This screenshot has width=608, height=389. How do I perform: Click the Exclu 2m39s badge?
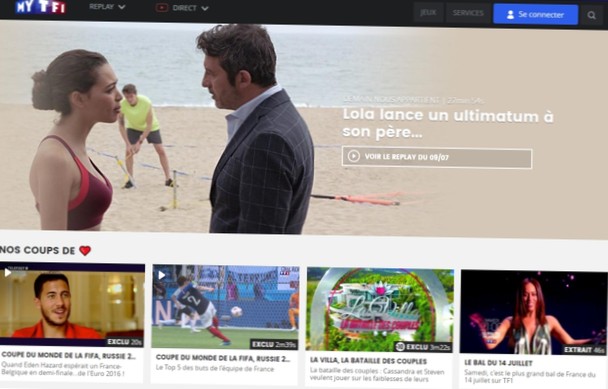[x=274, y=344]
